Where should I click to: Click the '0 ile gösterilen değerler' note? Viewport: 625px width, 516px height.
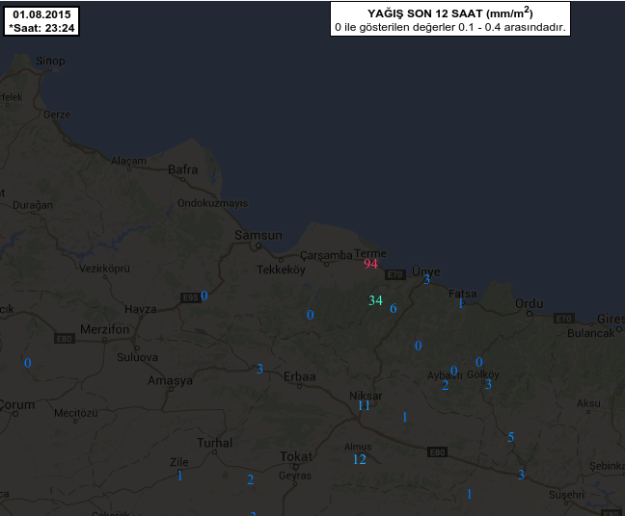coord(450,27)
